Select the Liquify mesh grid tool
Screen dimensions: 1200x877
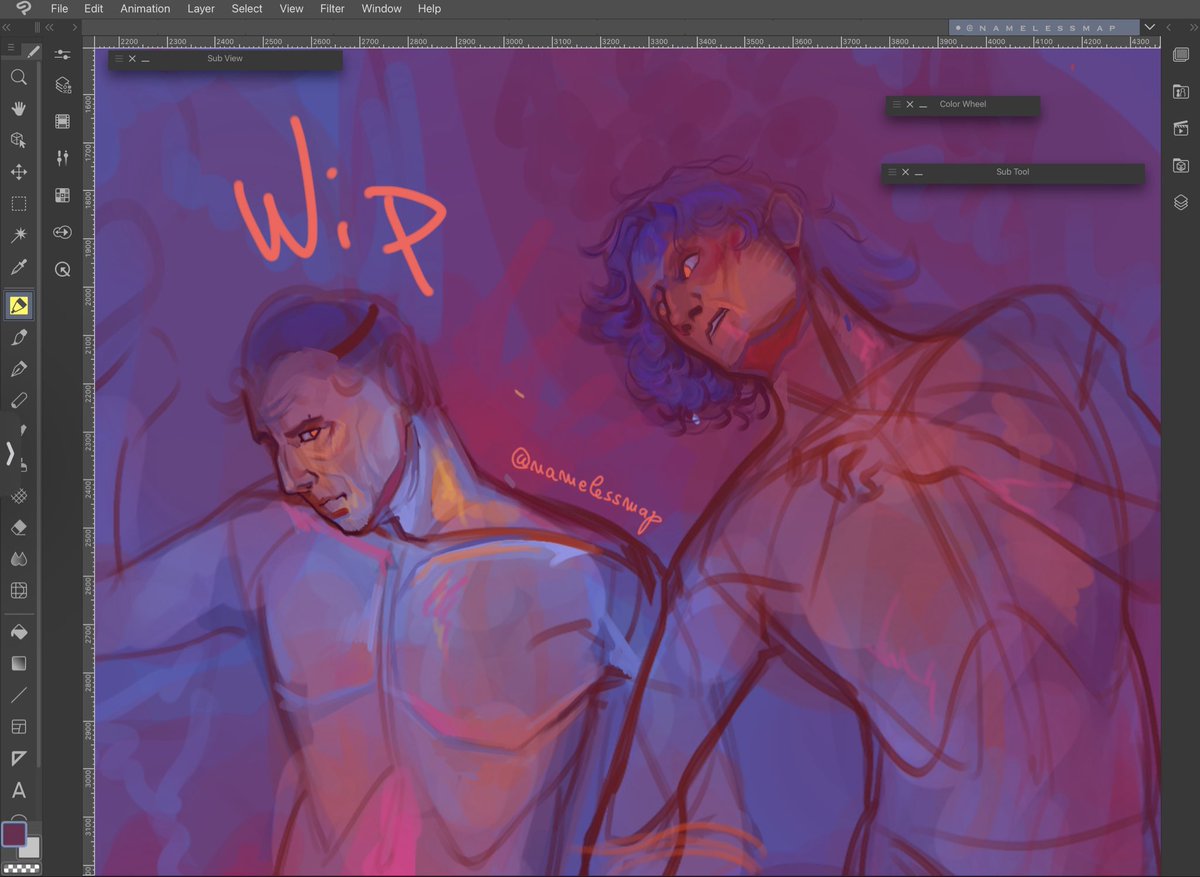pyautogui.click(x=18, y=590)
